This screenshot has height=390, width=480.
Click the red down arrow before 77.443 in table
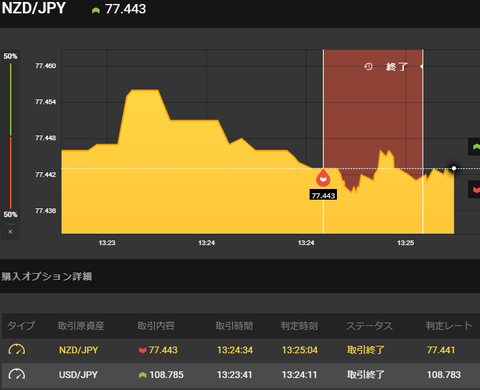click(x=143, y=350)
